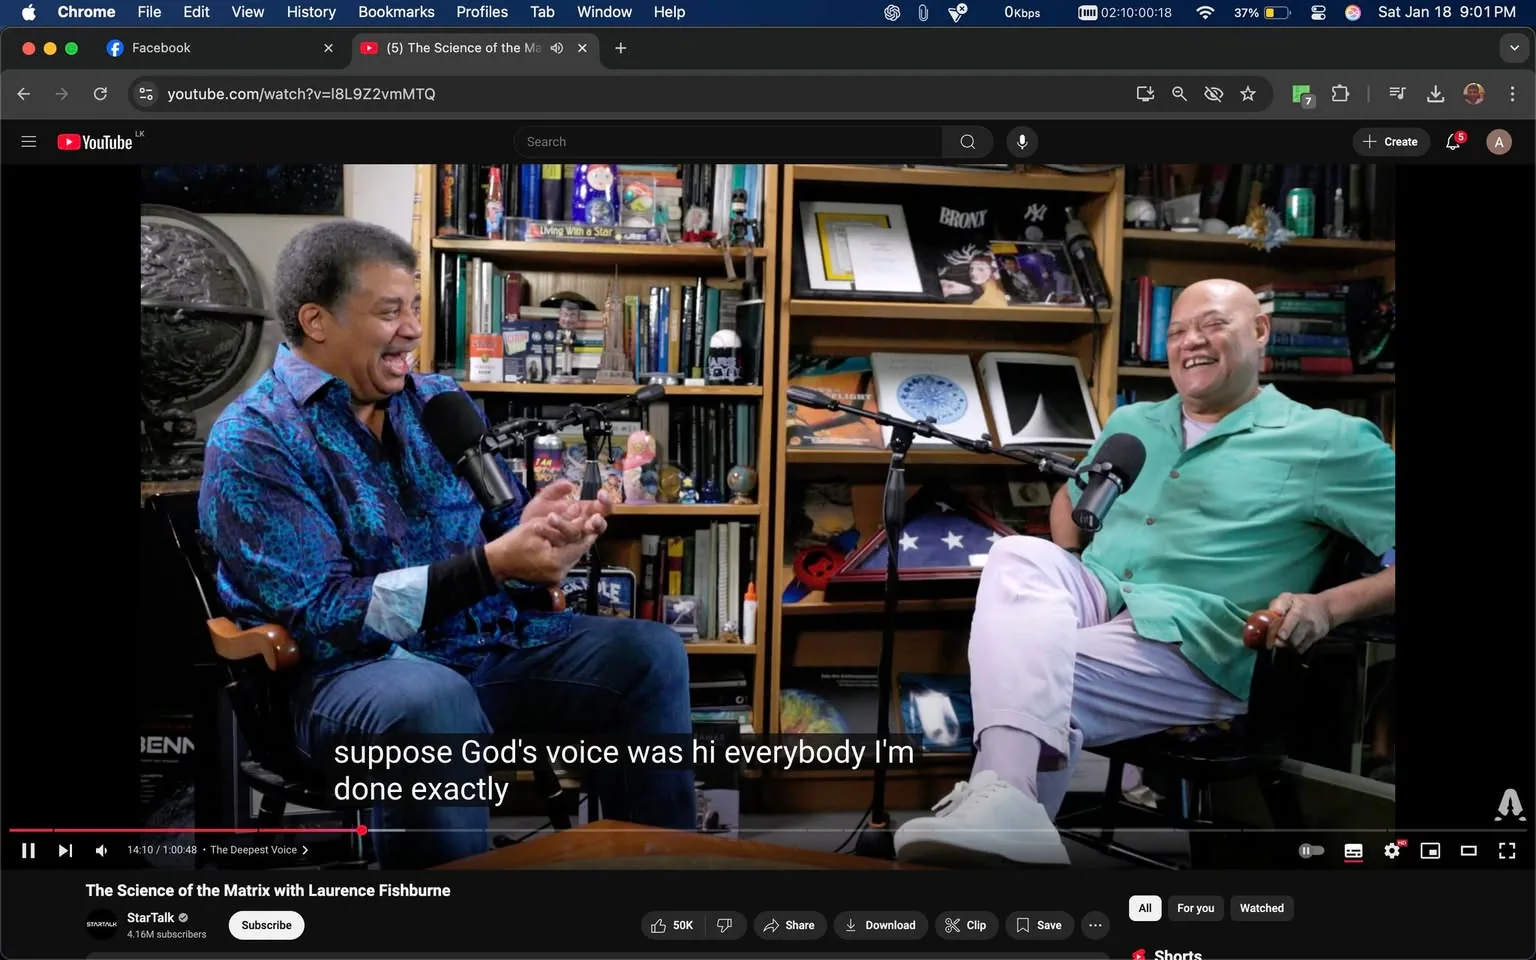Open video settings gear
Viewport: 1536px width, 960px height.
1392,851
